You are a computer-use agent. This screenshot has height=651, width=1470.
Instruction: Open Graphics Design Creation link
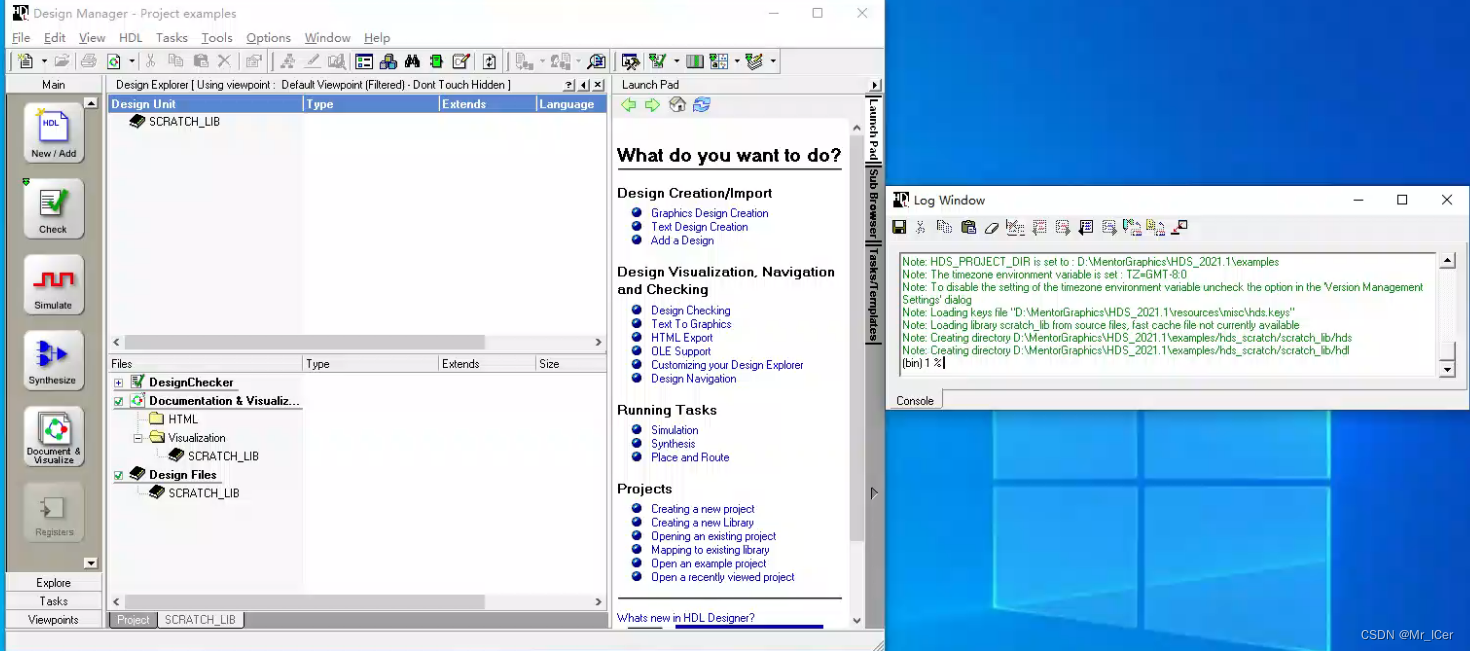point(710,213)
